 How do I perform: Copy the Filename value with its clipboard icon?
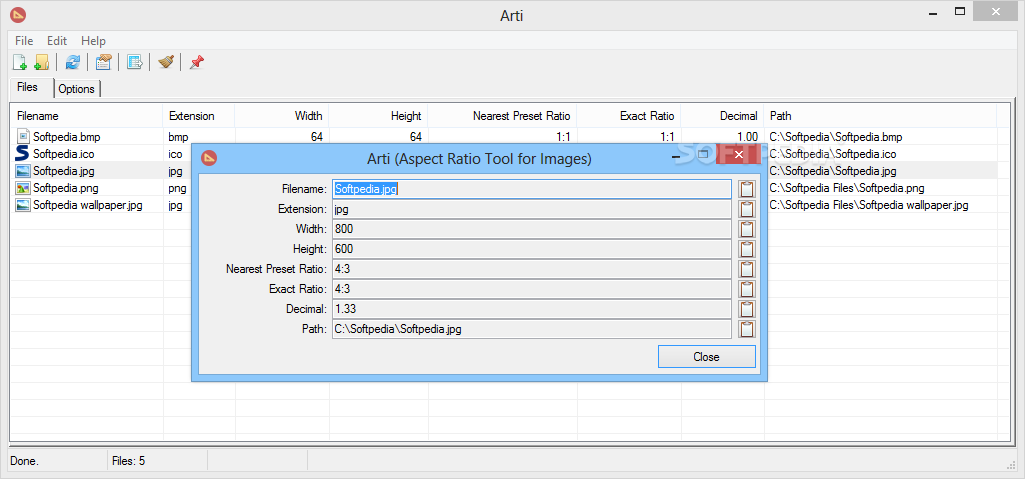[x=747, y=190]
